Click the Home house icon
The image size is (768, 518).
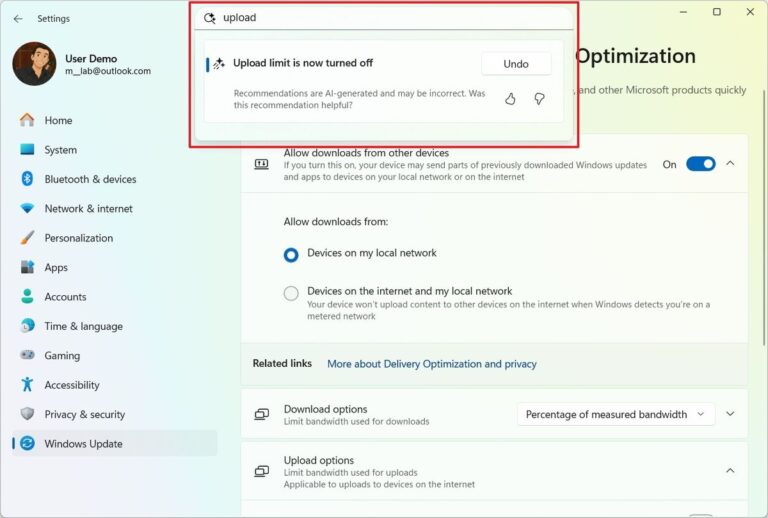27,120
